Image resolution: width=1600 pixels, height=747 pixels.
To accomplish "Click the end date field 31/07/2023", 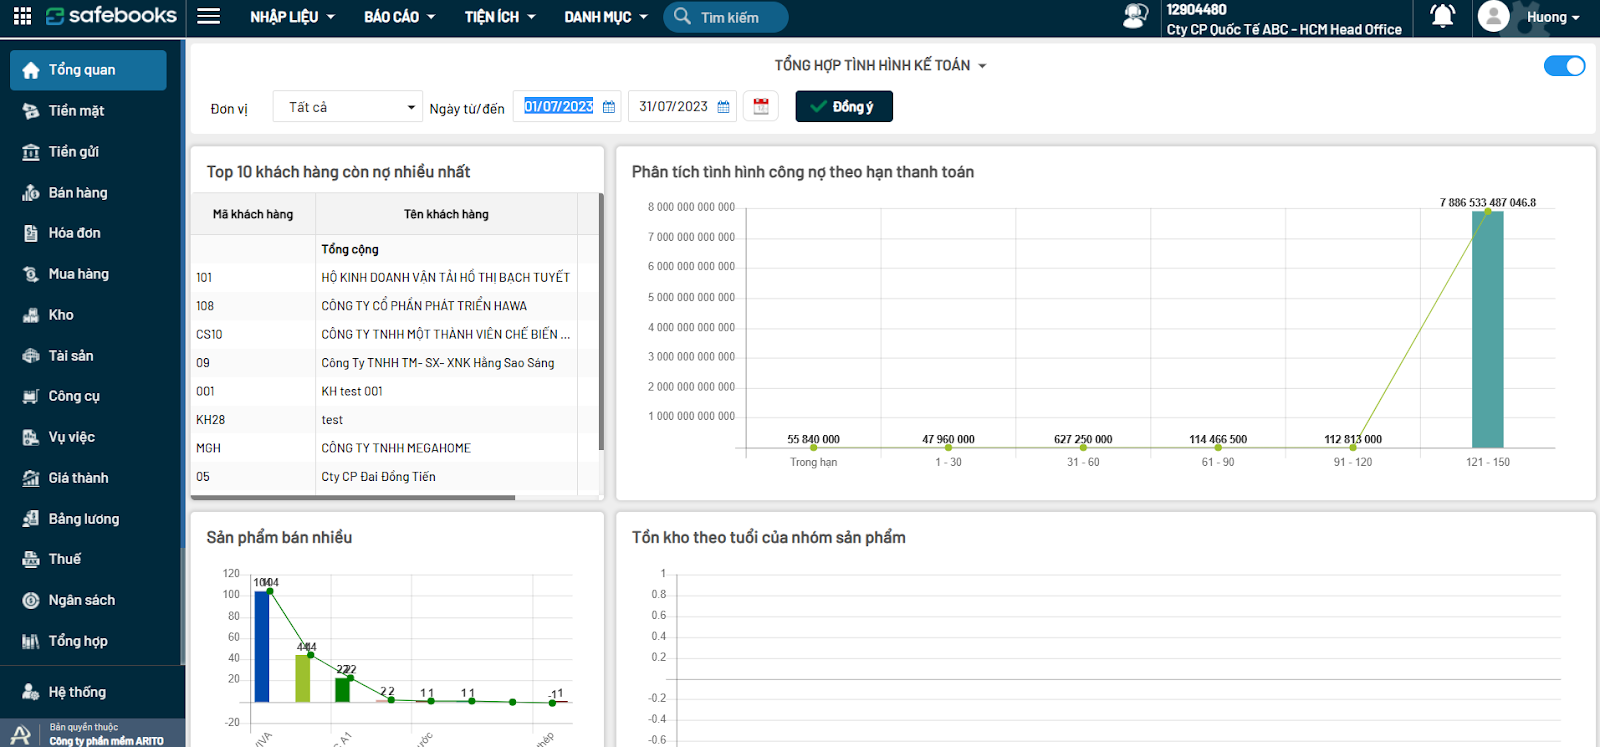I will click(673, 107).
